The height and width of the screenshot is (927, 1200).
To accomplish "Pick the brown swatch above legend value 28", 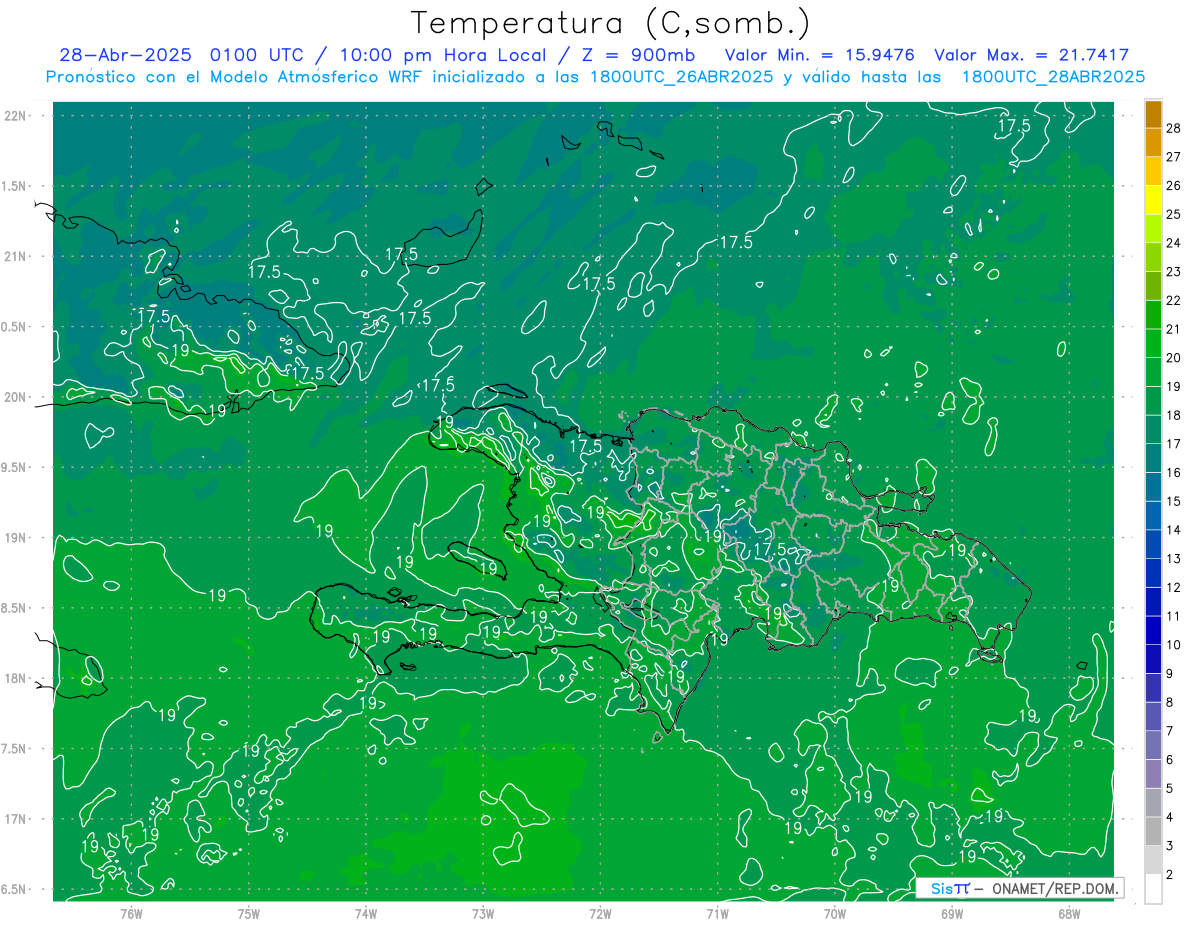I will click(x=1153, y=114).
